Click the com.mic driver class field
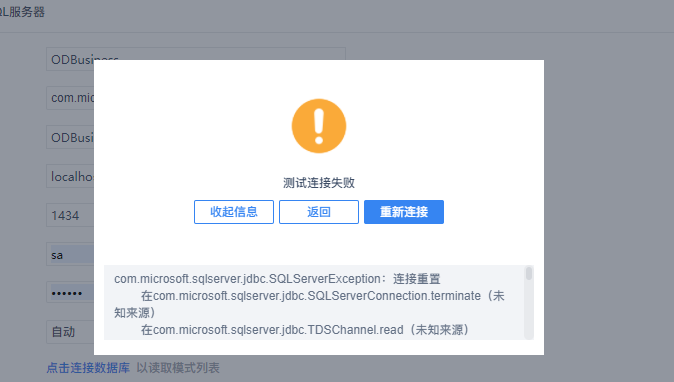The image size is (674, 382). 70,98
